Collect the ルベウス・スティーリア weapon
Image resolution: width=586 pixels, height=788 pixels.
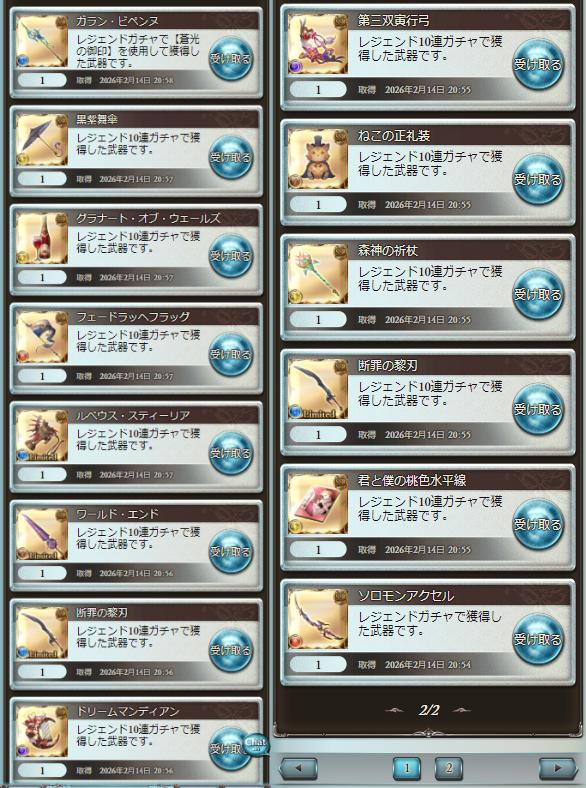231,453
